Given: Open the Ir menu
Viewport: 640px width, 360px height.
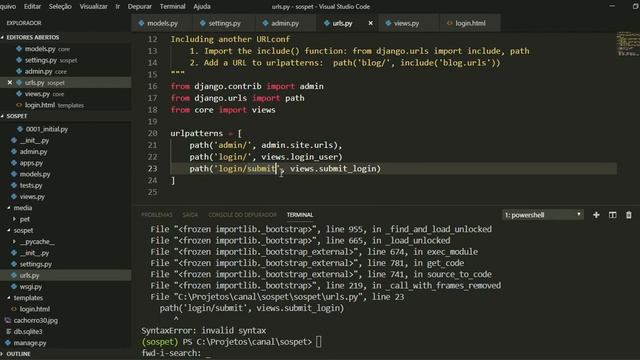Looking at the screenshot, I should [118, 7].
